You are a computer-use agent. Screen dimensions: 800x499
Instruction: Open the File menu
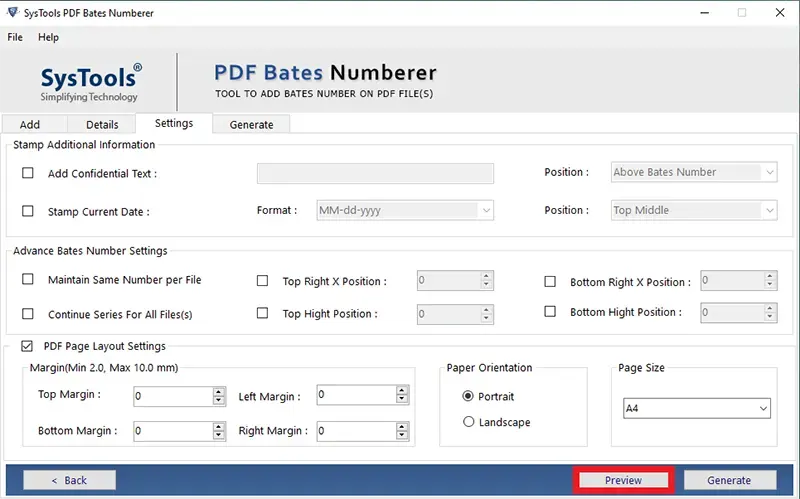pos(15,37)
